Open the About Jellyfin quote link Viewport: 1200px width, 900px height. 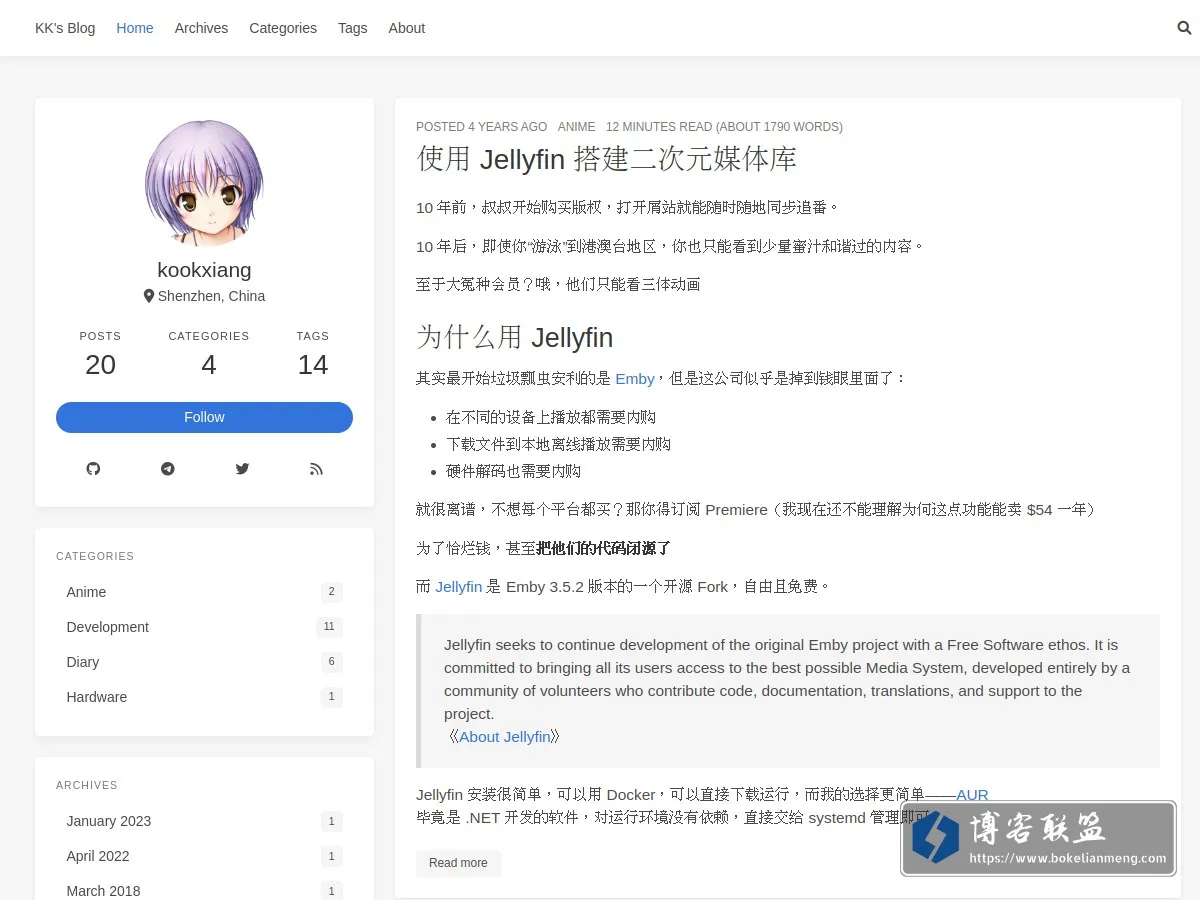click(505, 737)
